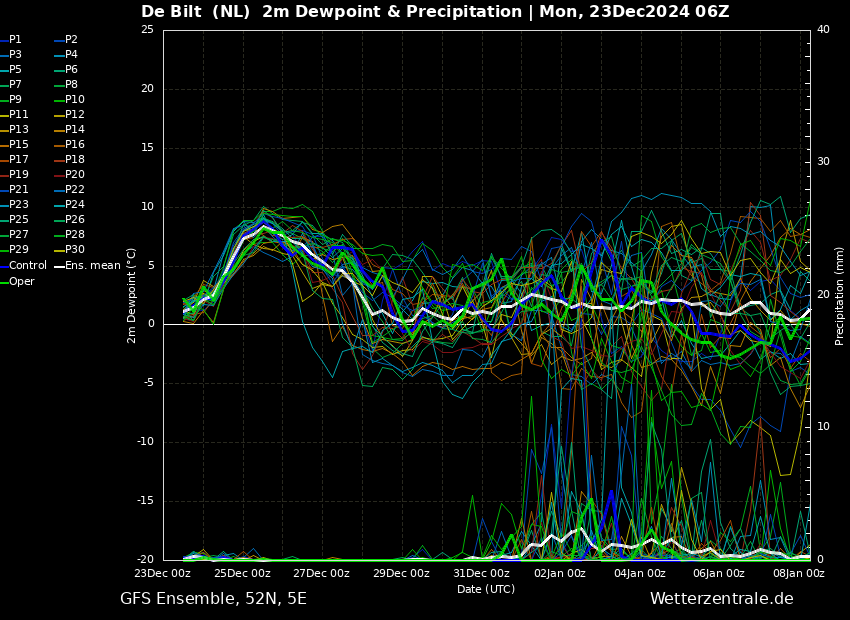
Task: Click the Ens. mean legend label
Action: coord(88,266)
